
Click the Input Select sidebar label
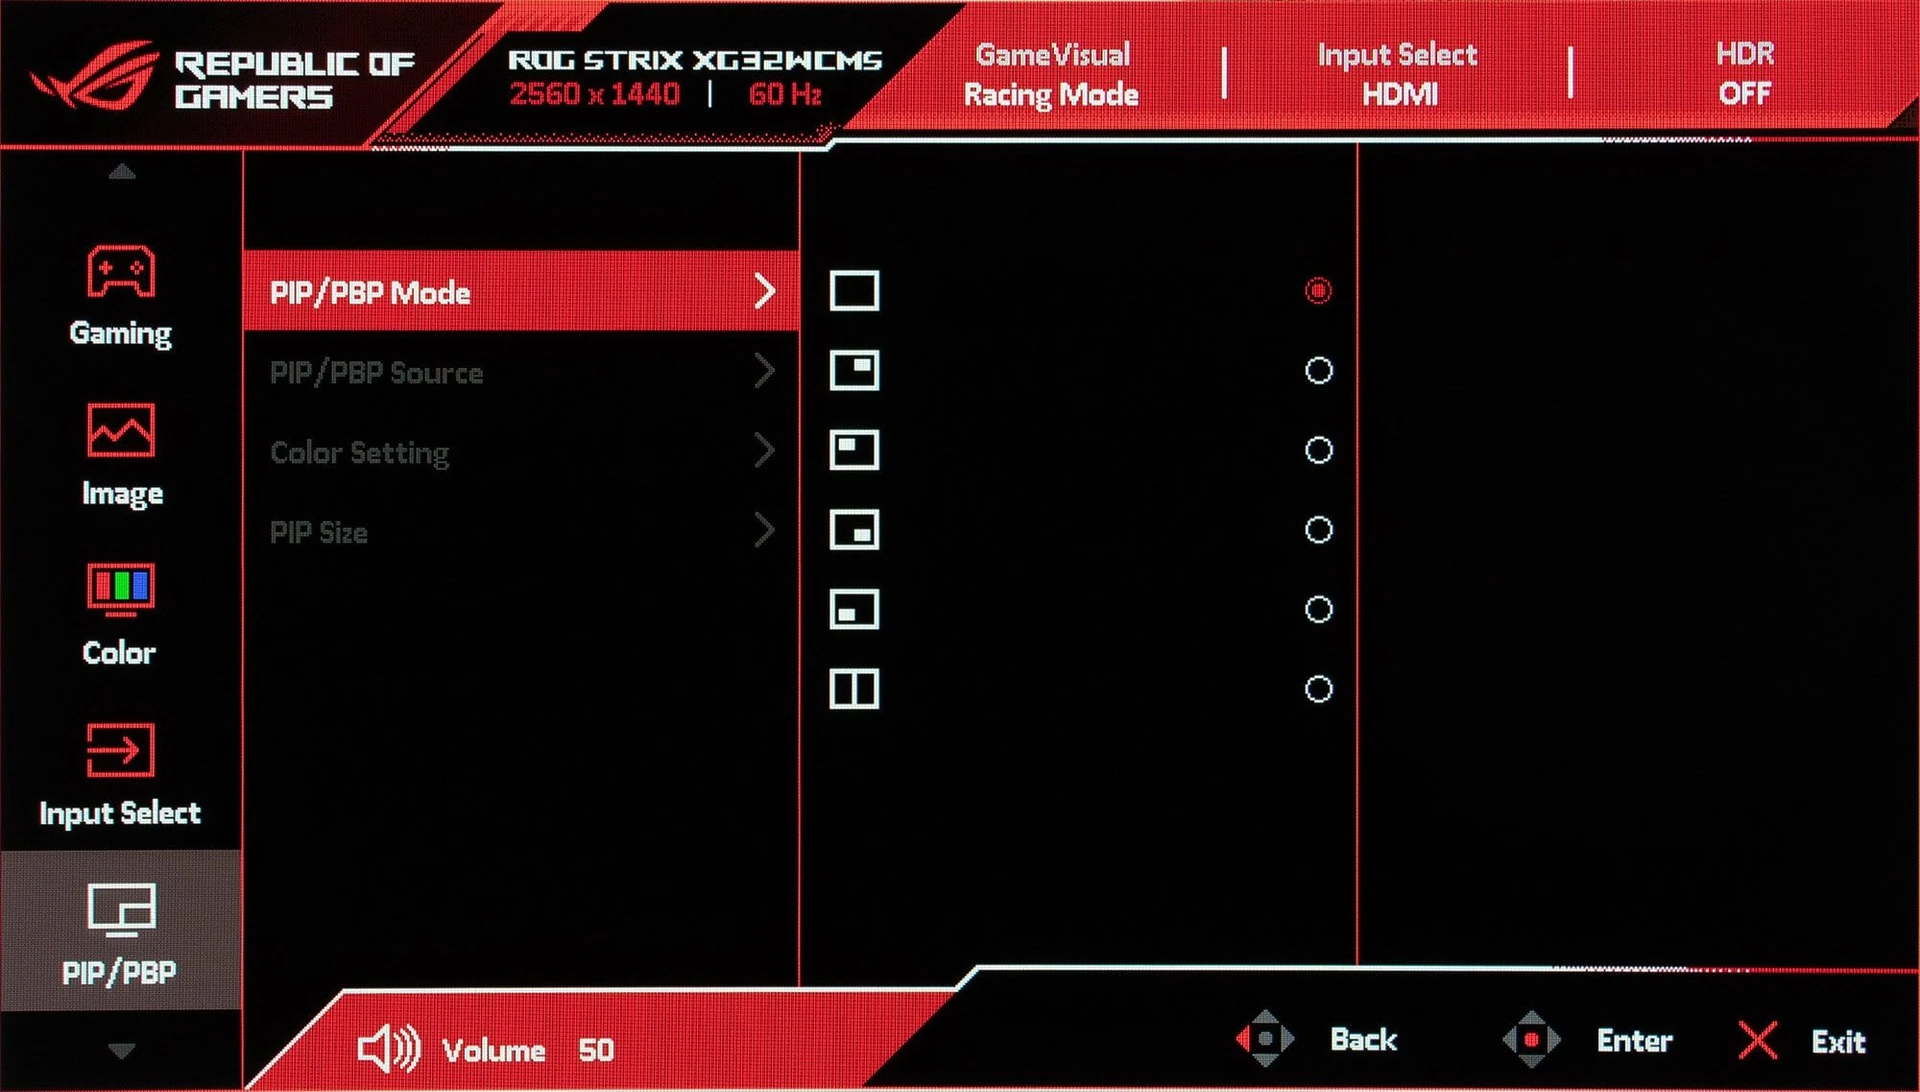pos(120,813)
